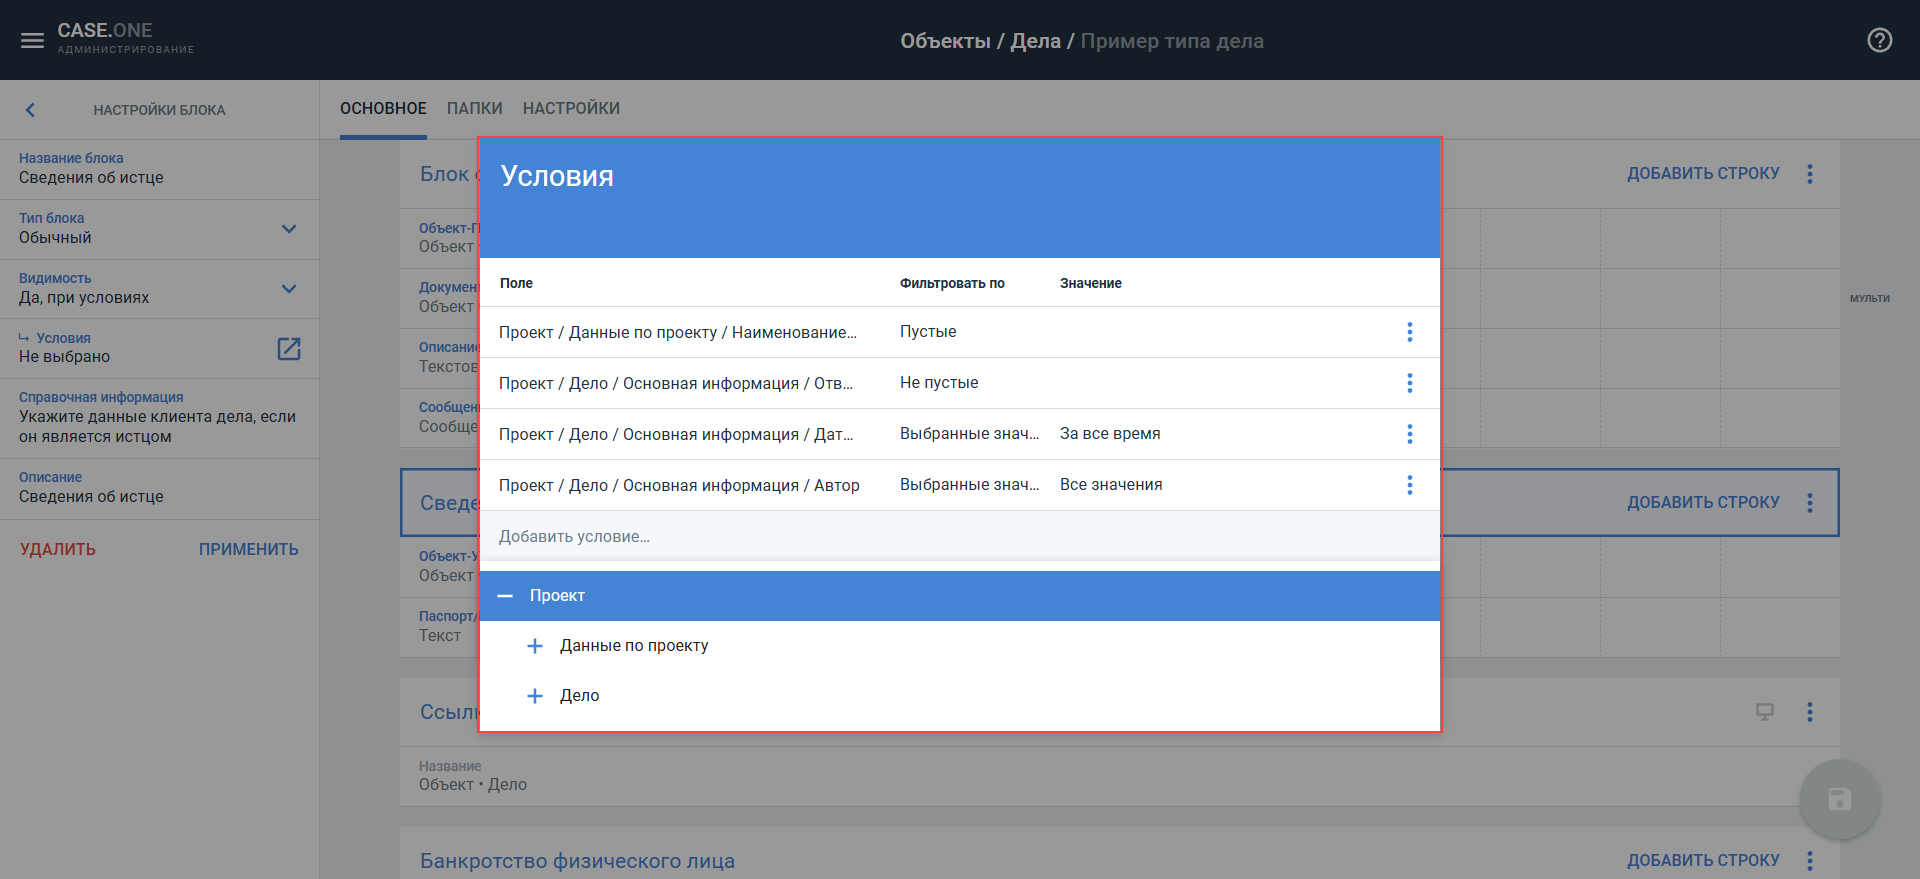Viewport: 1920px width, 879px height.
Task: Collapse the Проект tree node
Action: [505, 596]
